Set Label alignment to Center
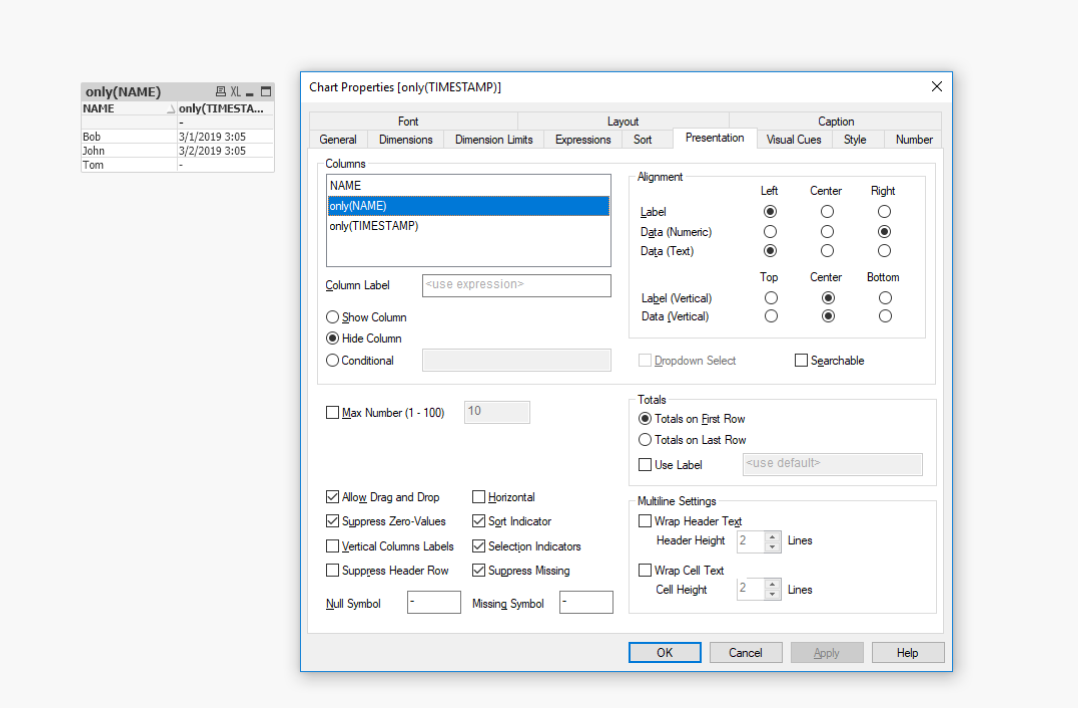This screenshot has height=708, width=1078. click(x=827, y=212)
